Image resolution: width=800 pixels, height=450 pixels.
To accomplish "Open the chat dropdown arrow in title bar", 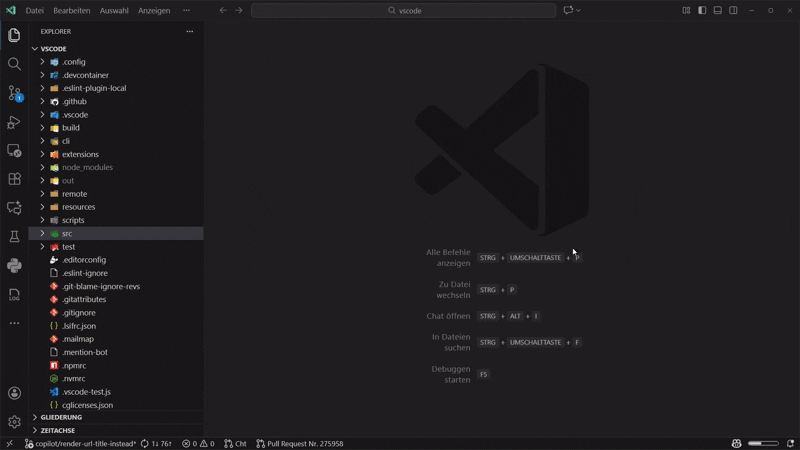I will point(579,10).
